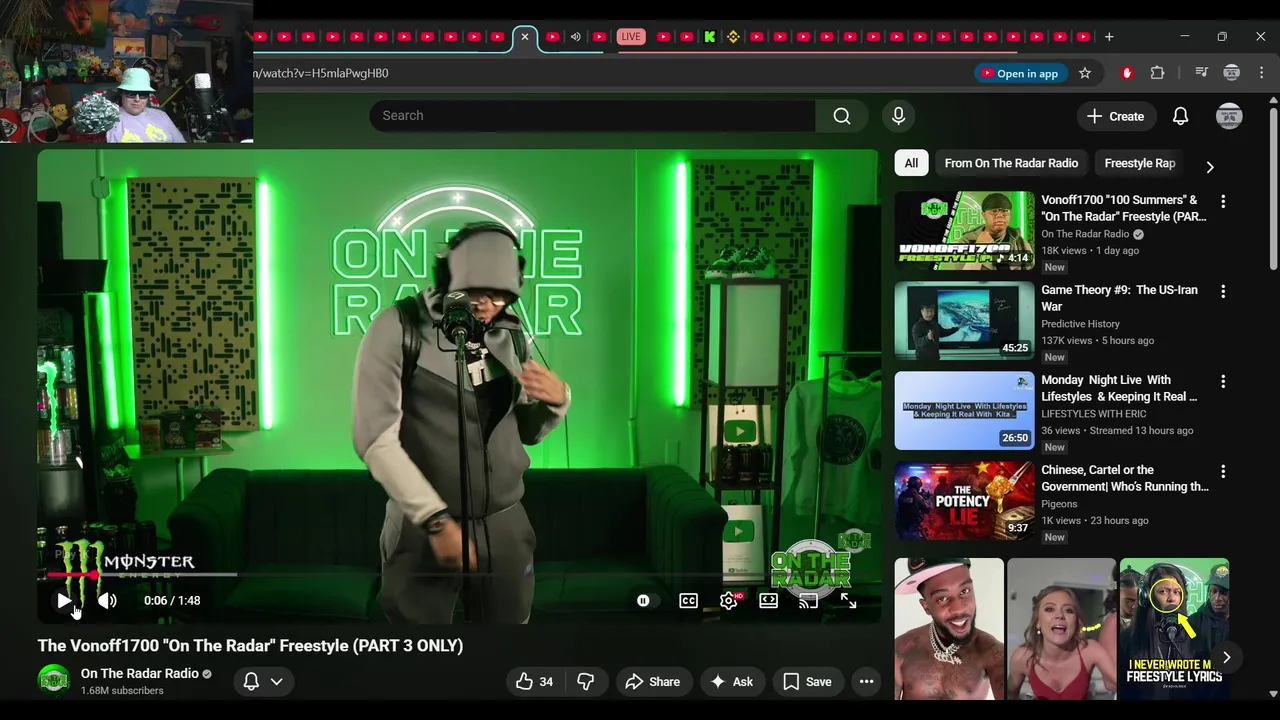Resume playback with the play button

[64, 601]
